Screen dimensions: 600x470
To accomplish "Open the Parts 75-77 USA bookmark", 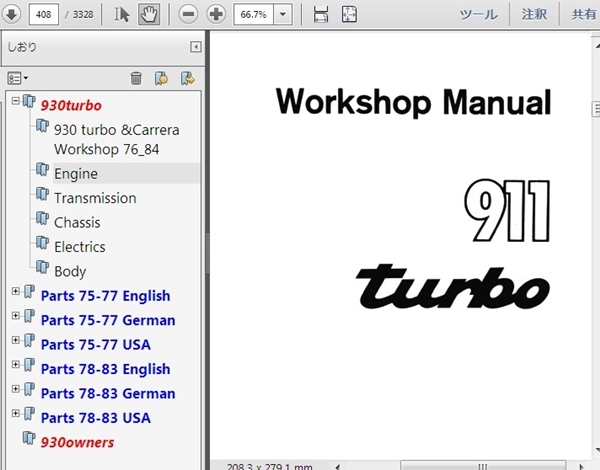I will (x=96, y=345).
